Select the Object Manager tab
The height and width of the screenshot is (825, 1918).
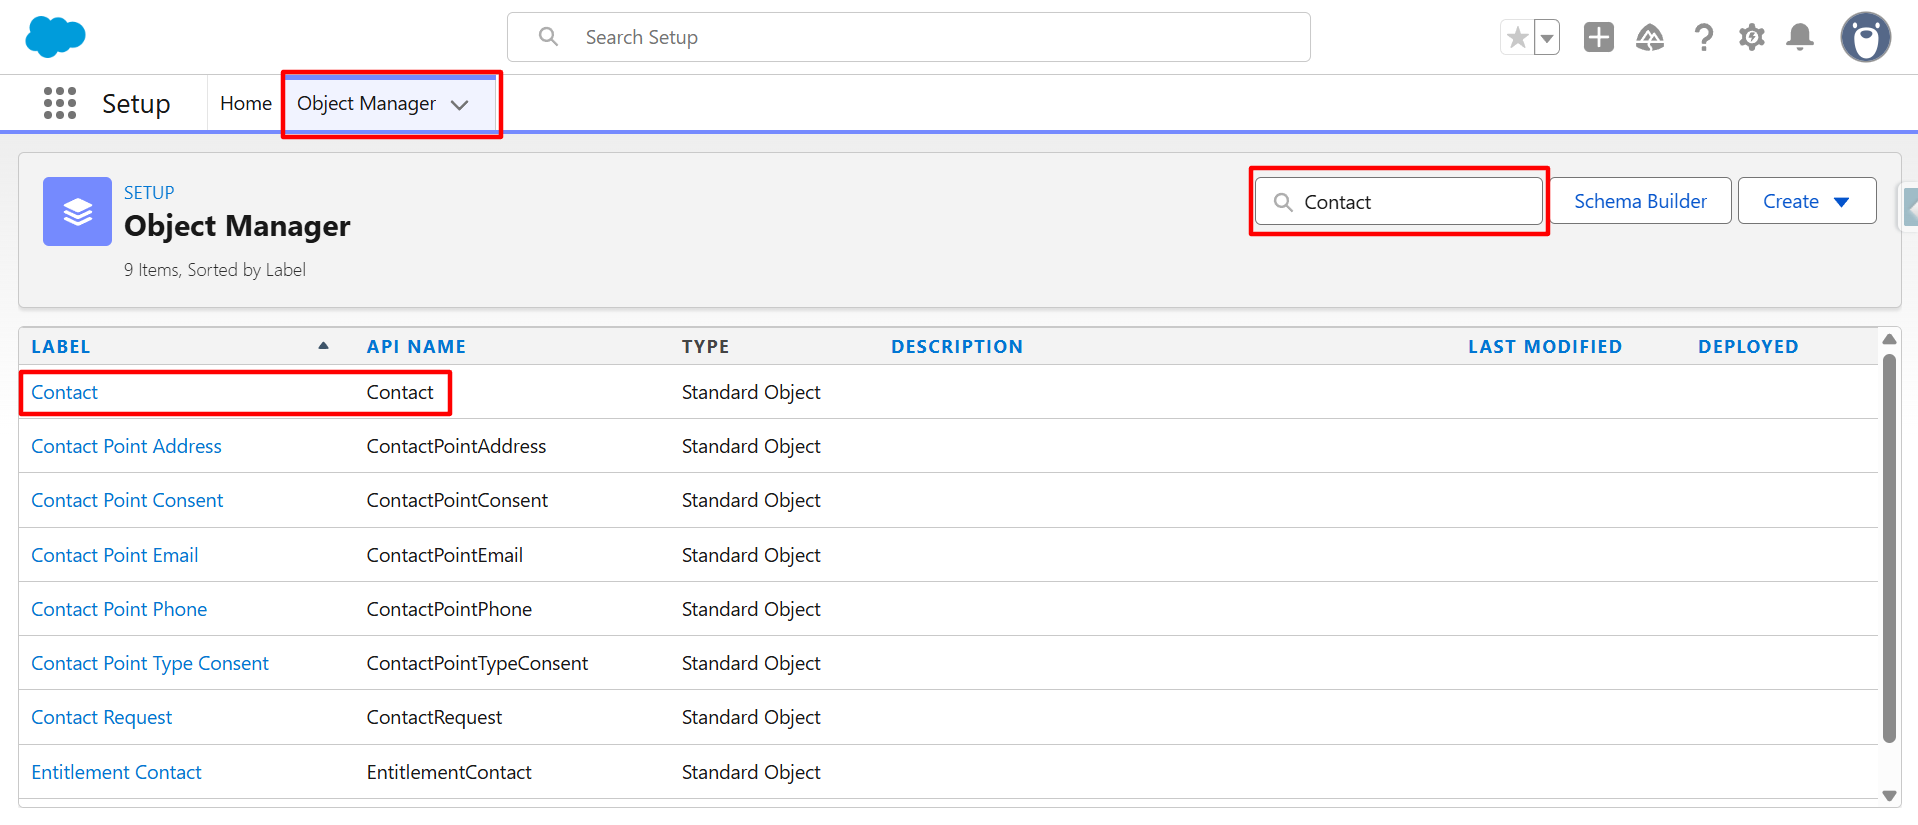tap(366, 104)
